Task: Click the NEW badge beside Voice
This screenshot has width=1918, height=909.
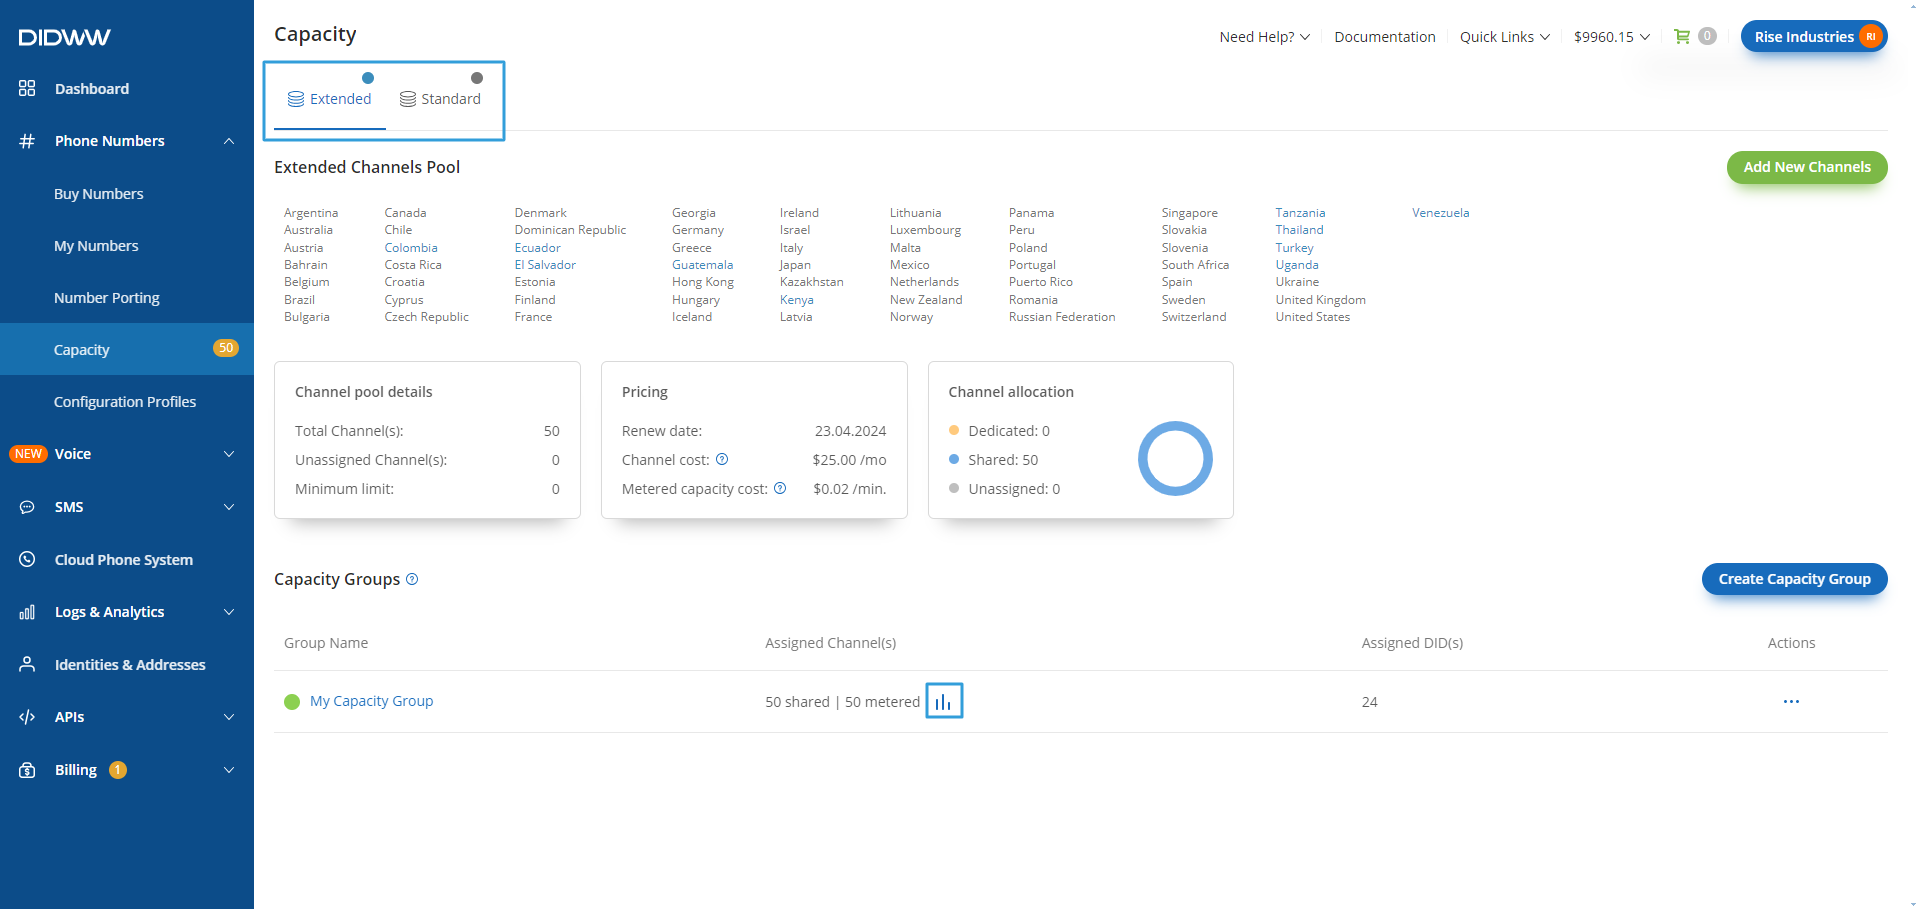Action: pyautogui.click(x=28, y=454)
